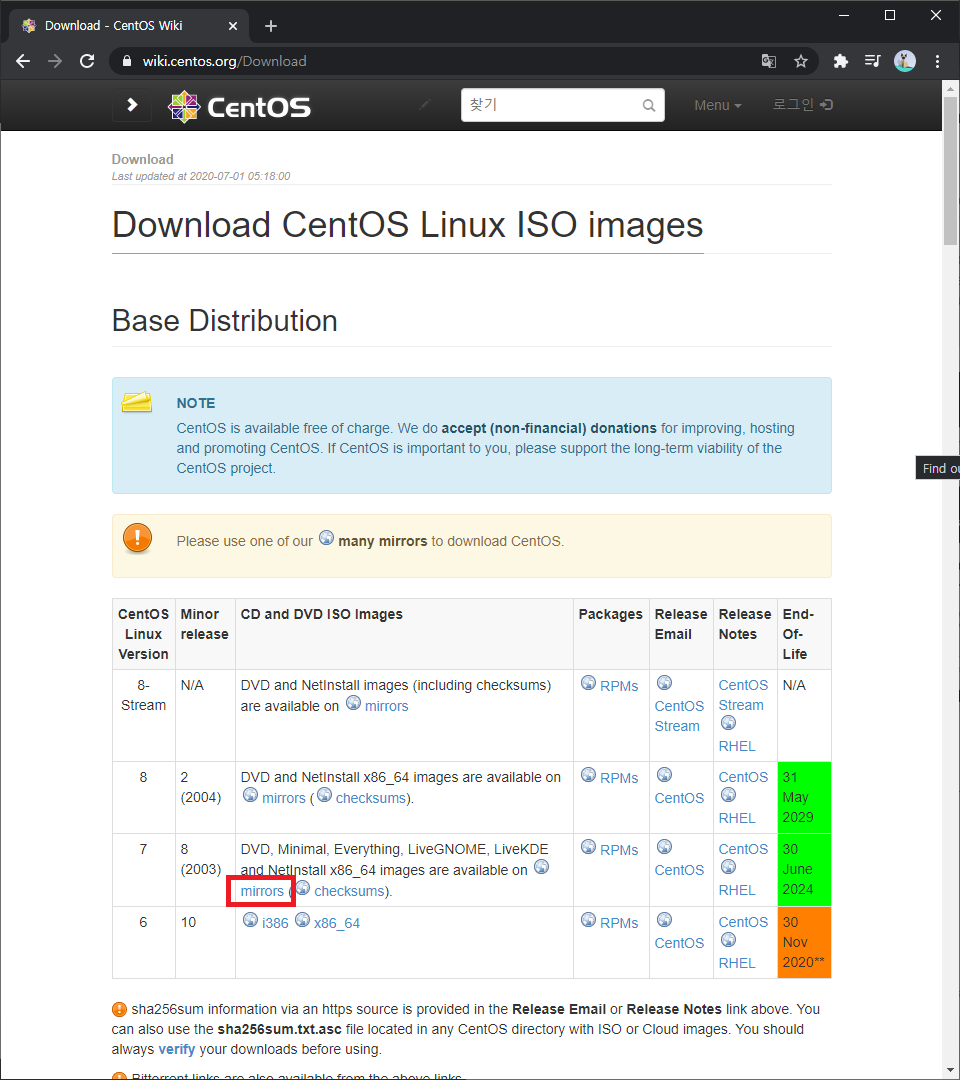Image resolution: width=960 pixels, height=1080 pixels.
Task: Click the address bar URL
Action: [x=225, y=61]
